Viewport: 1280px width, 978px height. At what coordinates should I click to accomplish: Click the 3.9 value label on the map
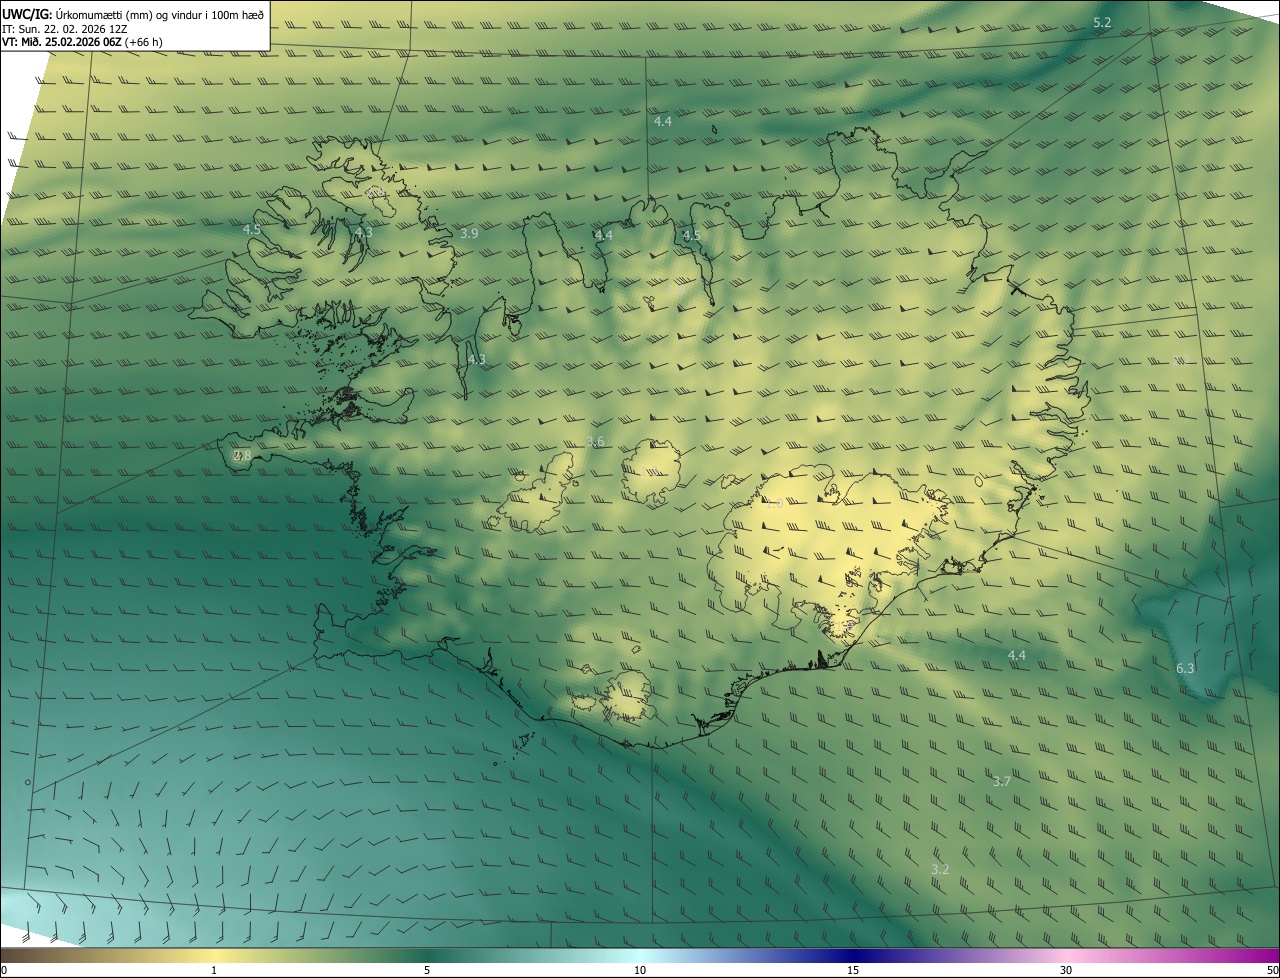click(469, 233)
